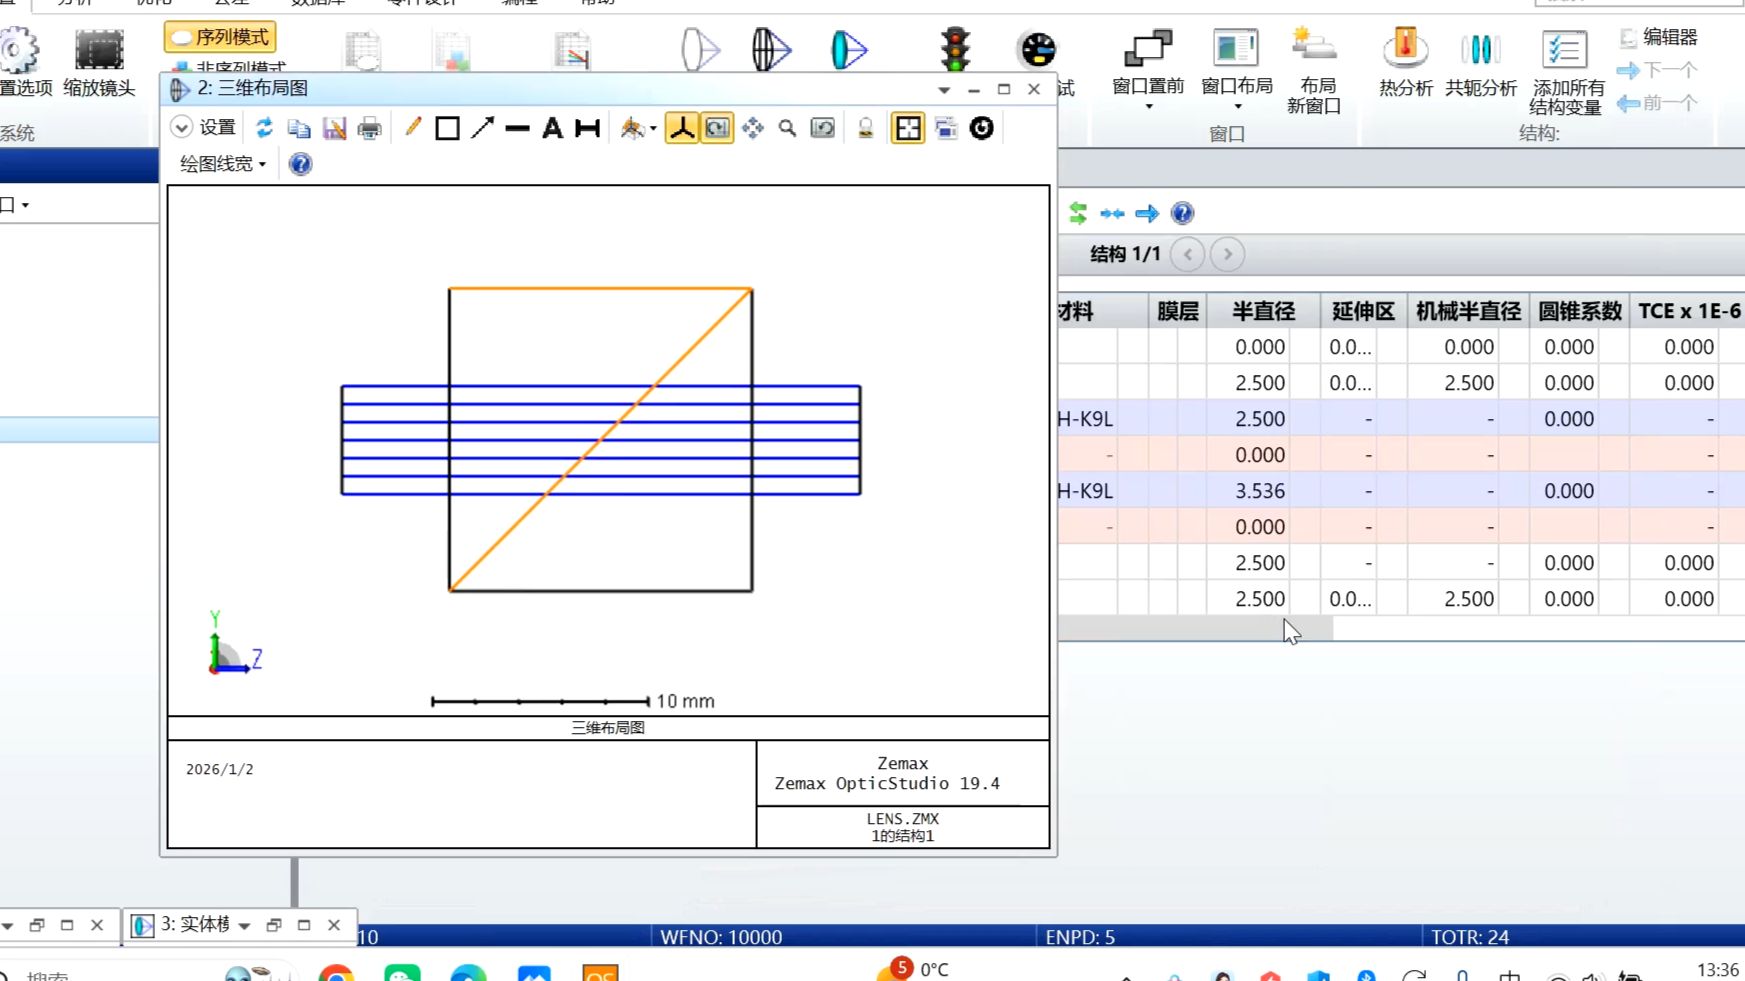This screenshot has width=1745, height=981.
Task: Open Chrome from the taskbar
Action: (337, 974)
